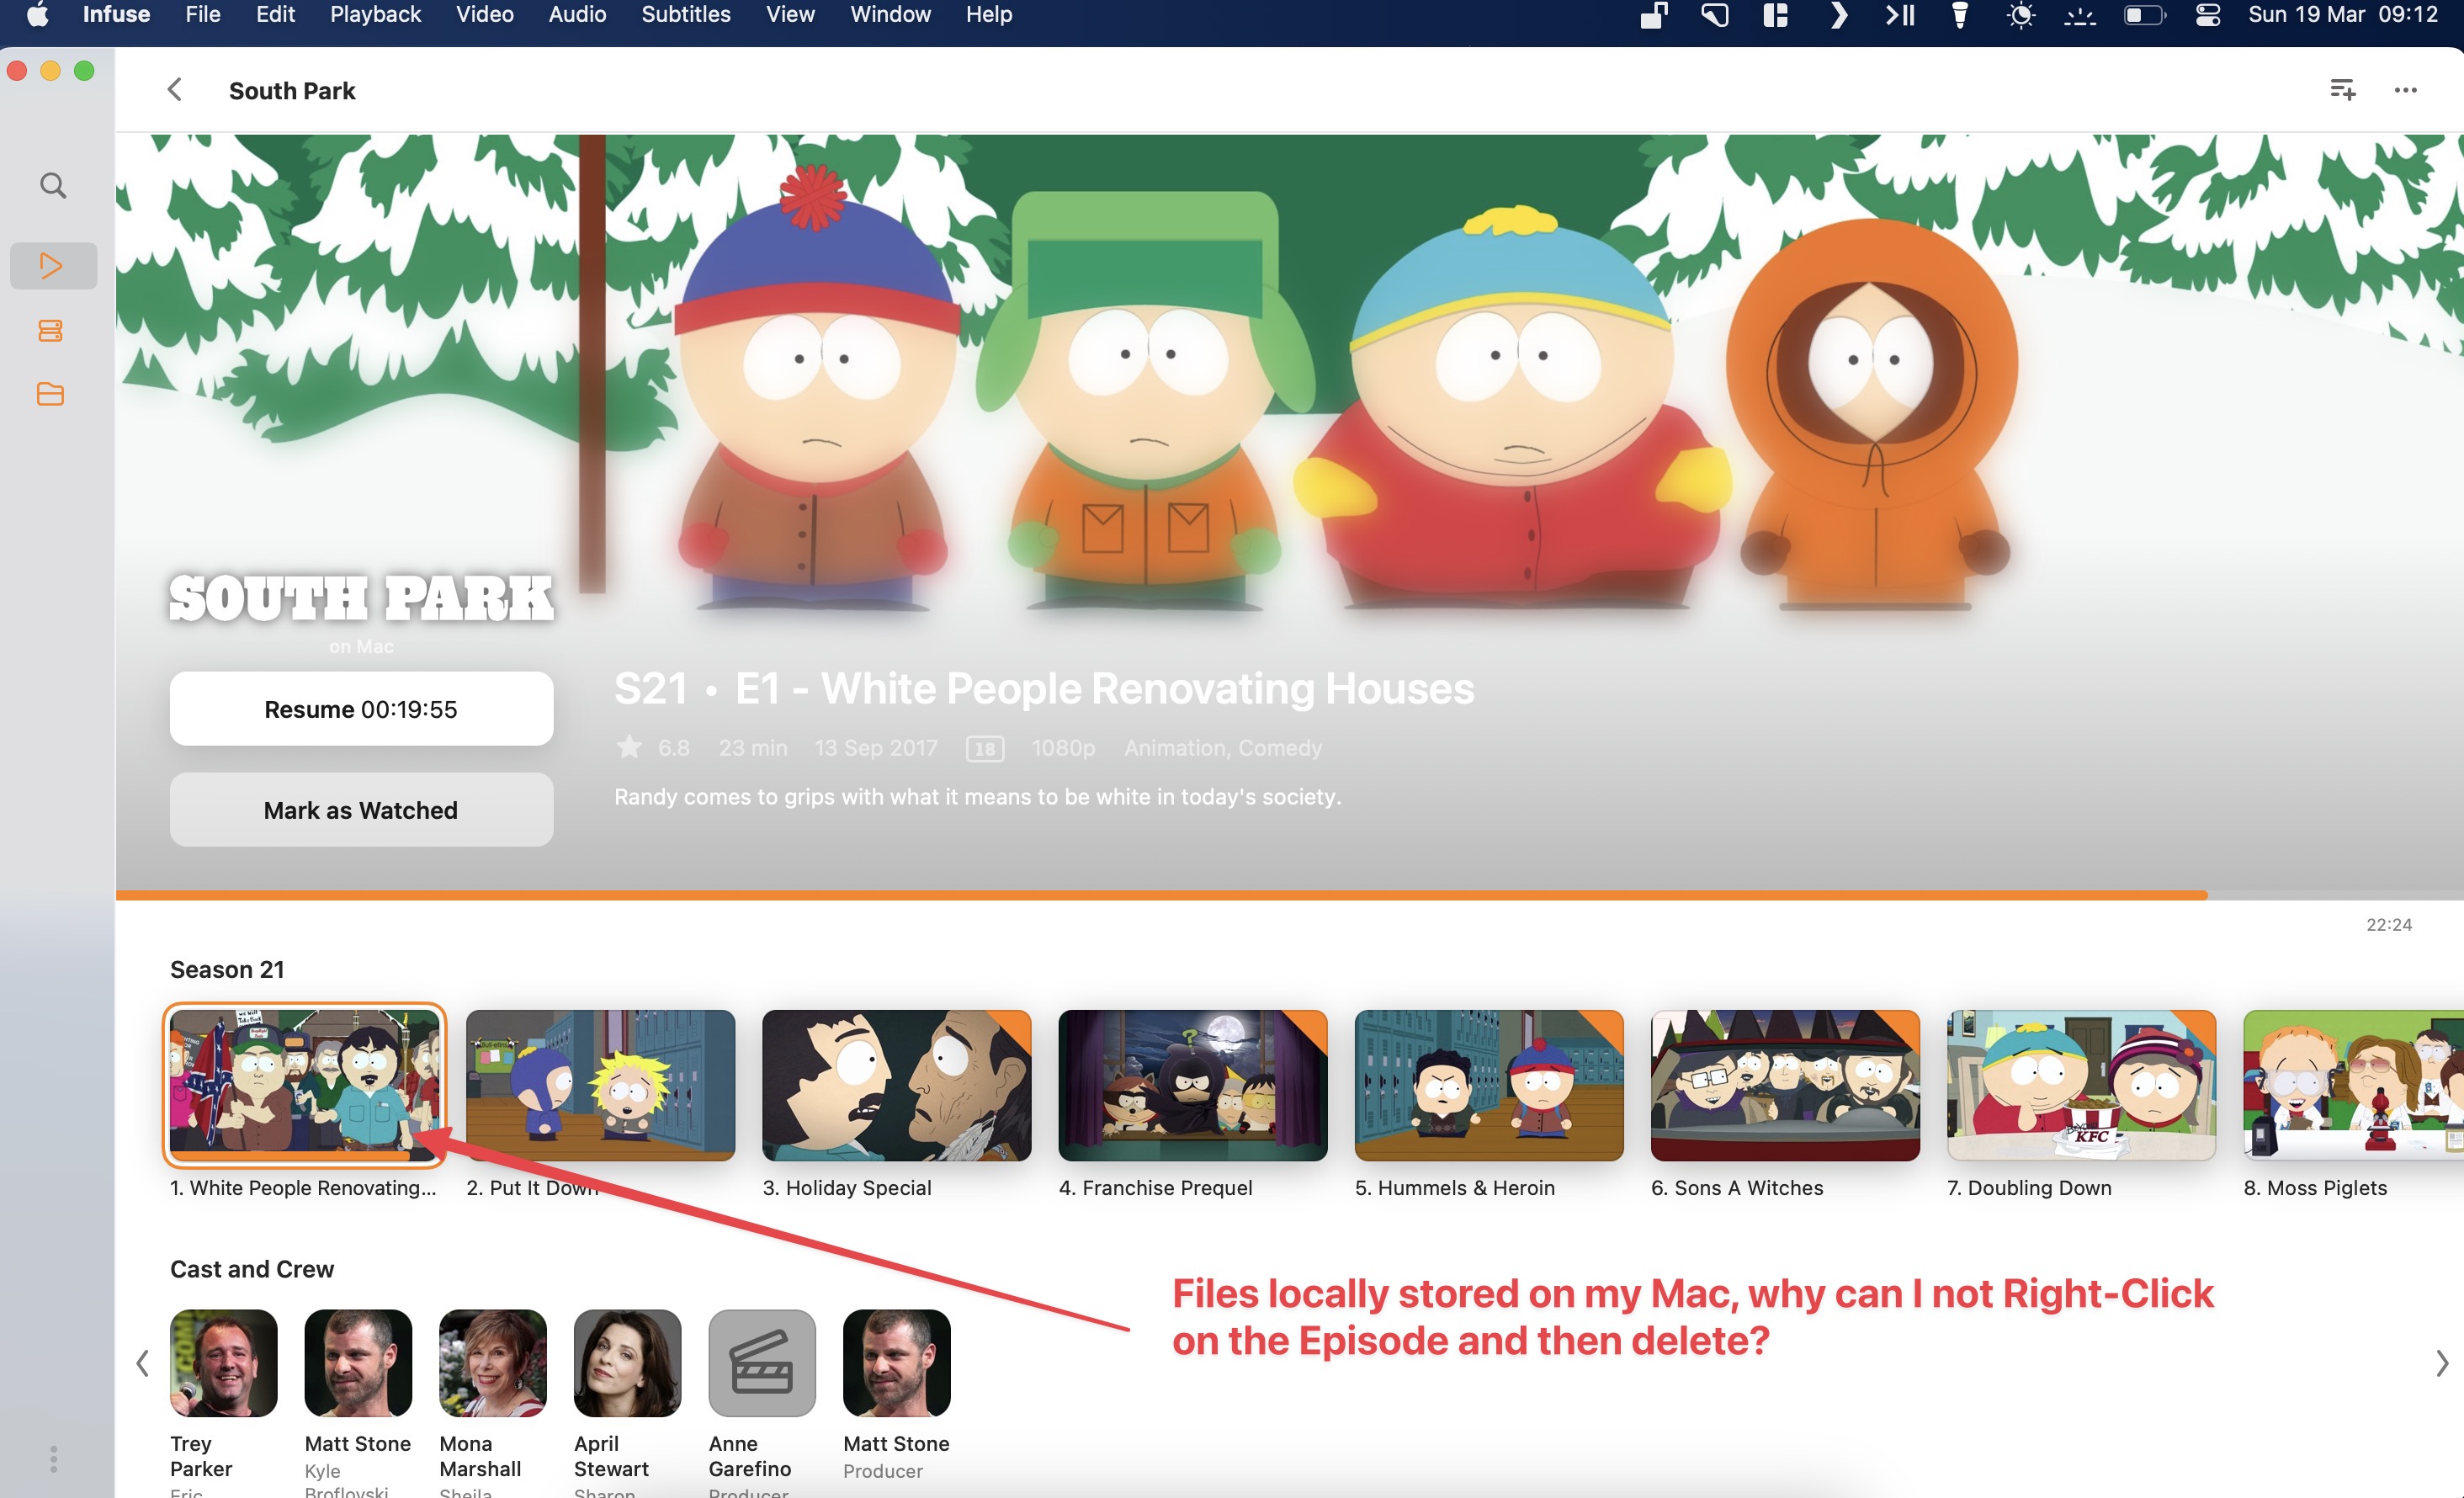Select the episode 3 Holiday Special thumbnail
Image resolution: width=2464 pixels, height=1498 pixels.
pos(896,1085)
